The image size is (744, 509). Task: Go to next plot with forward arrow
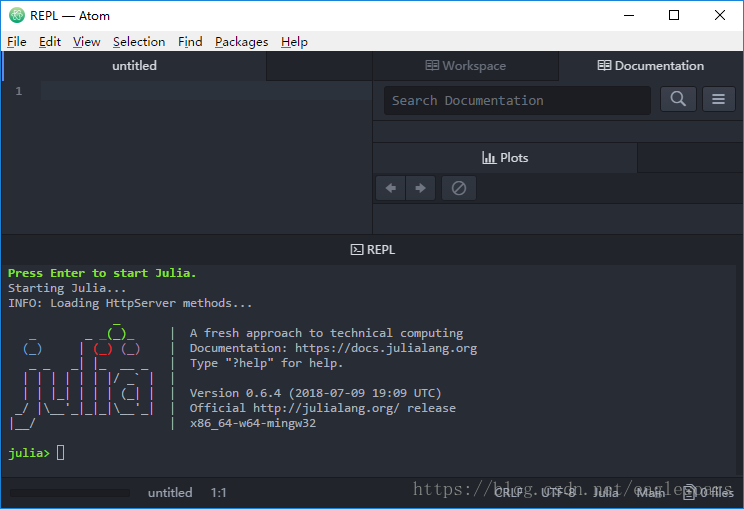point(420,188)
